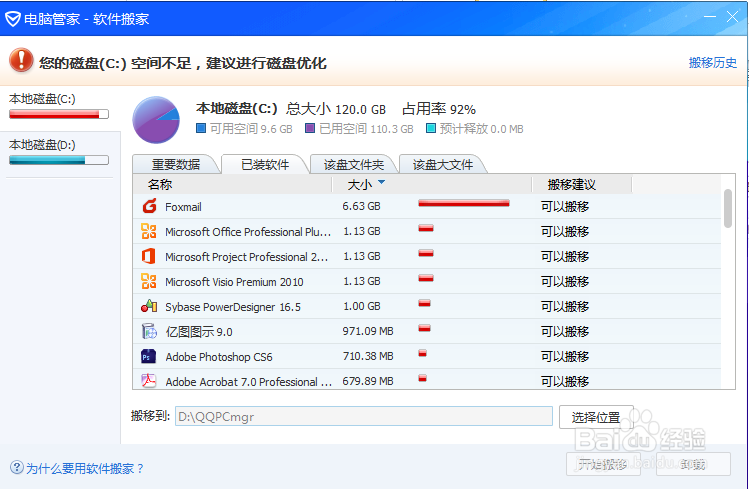Viewport: 749px width, 489px height.
Task: Click 亿图图示 9.0 row name
Action: 199,332
